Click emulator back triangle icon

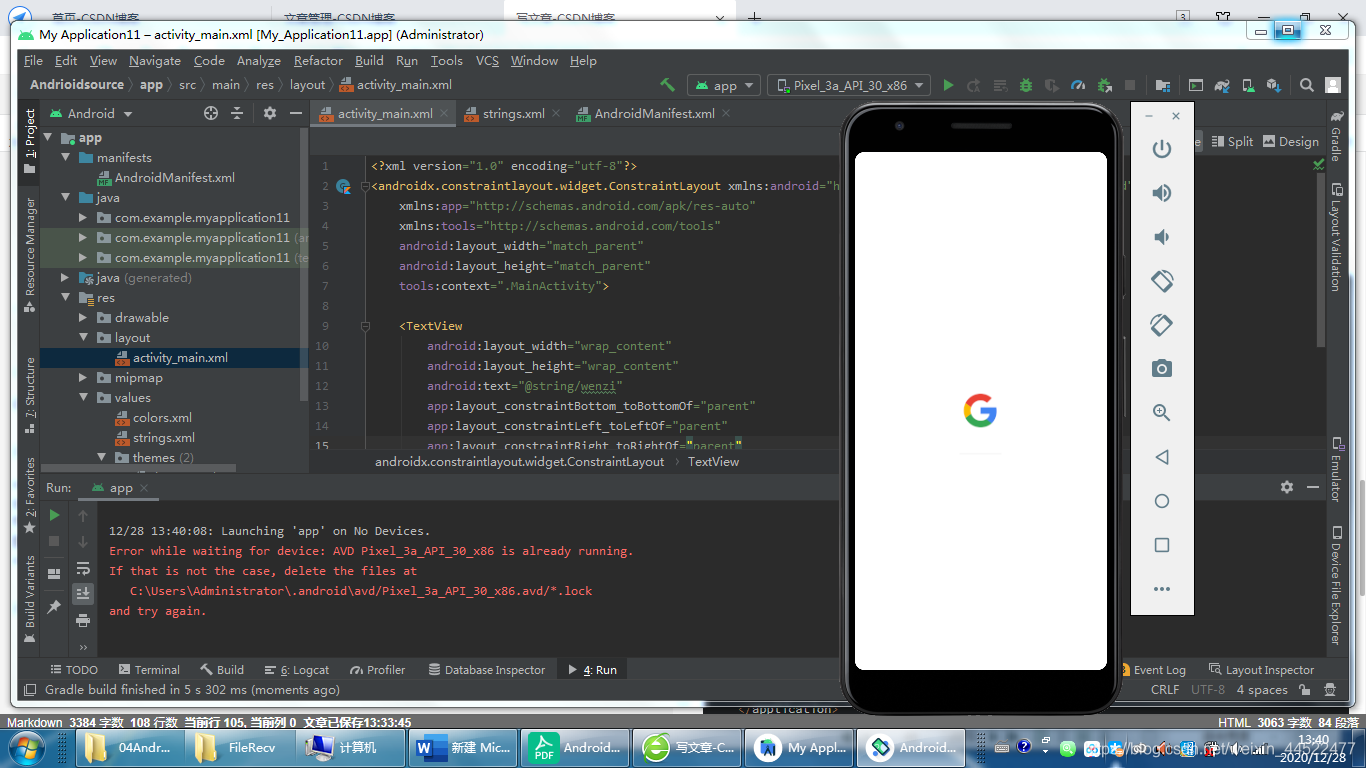click(1162, 457)
